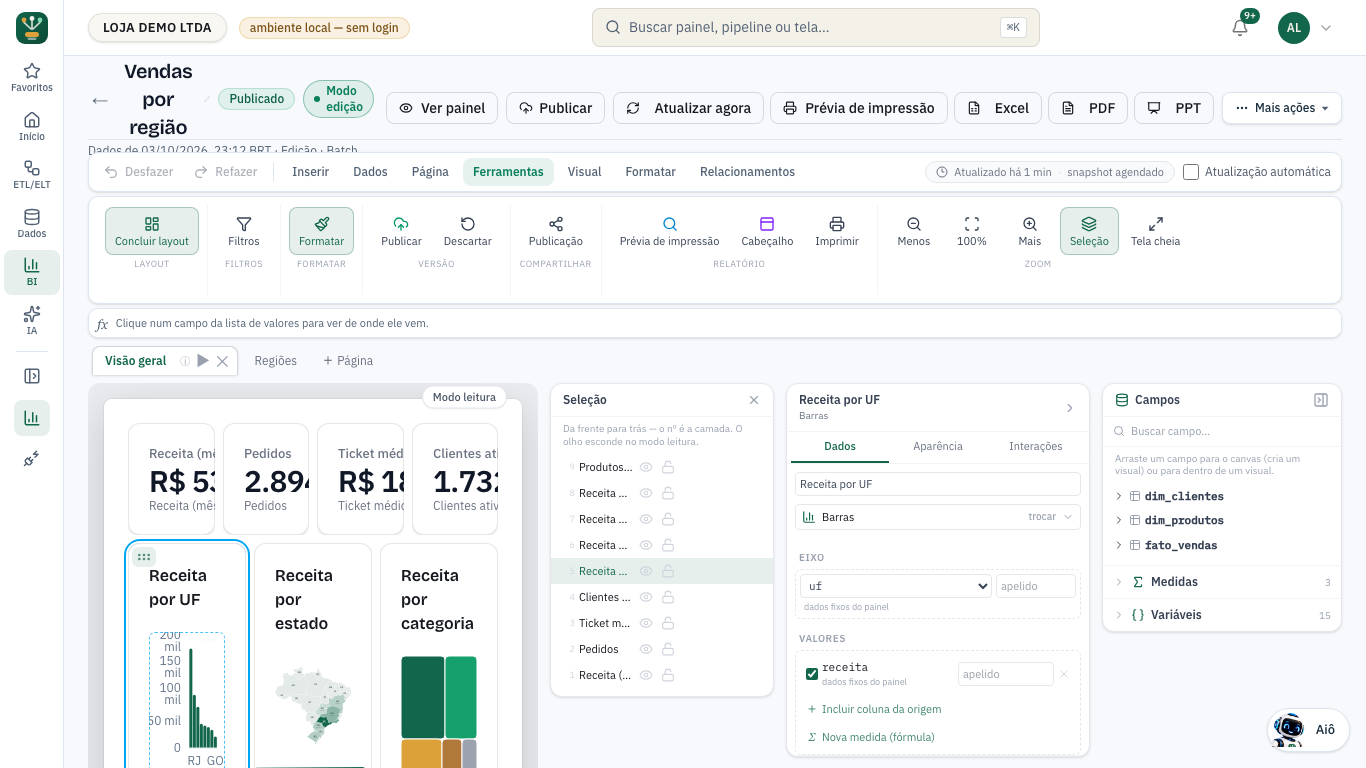
Task: Expand the Variáveis group
Action: (x=1222, y=615)
